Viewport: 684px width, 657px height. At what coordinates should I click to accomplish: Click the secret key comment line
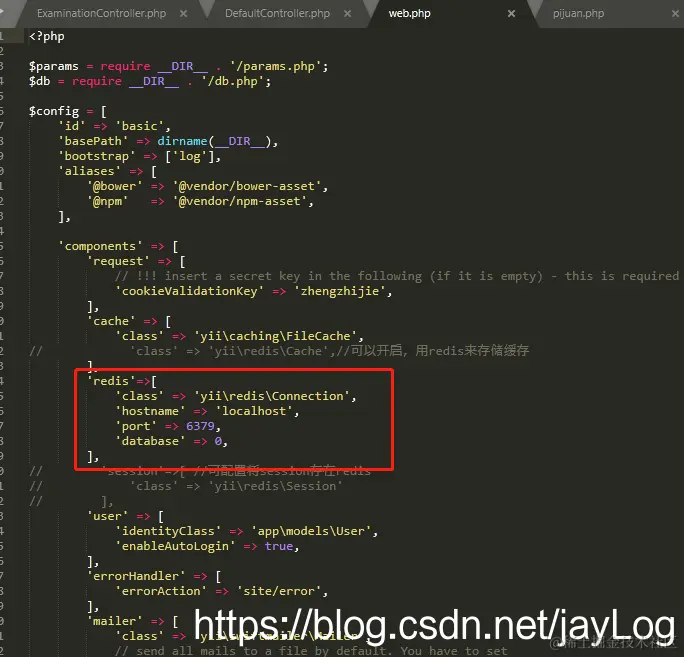click(397, 277)
